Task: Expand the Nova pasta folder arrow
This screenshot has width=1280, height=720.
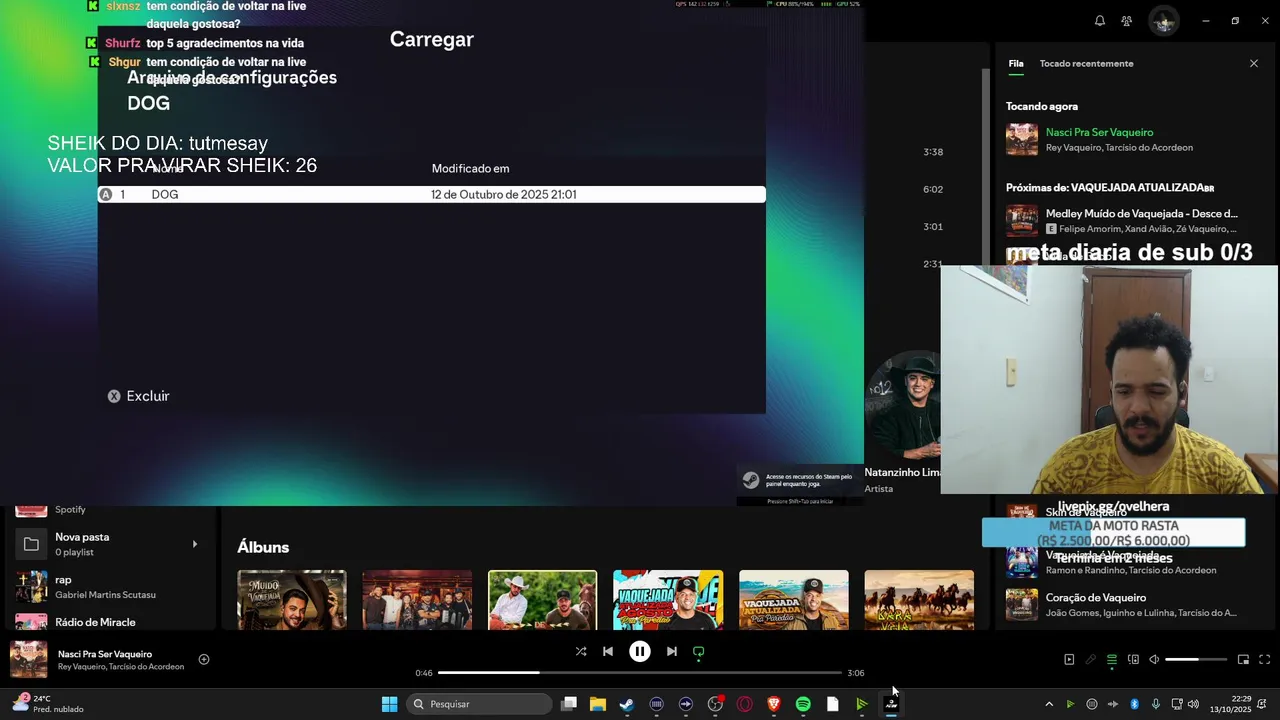Action: tap(195, 544)
